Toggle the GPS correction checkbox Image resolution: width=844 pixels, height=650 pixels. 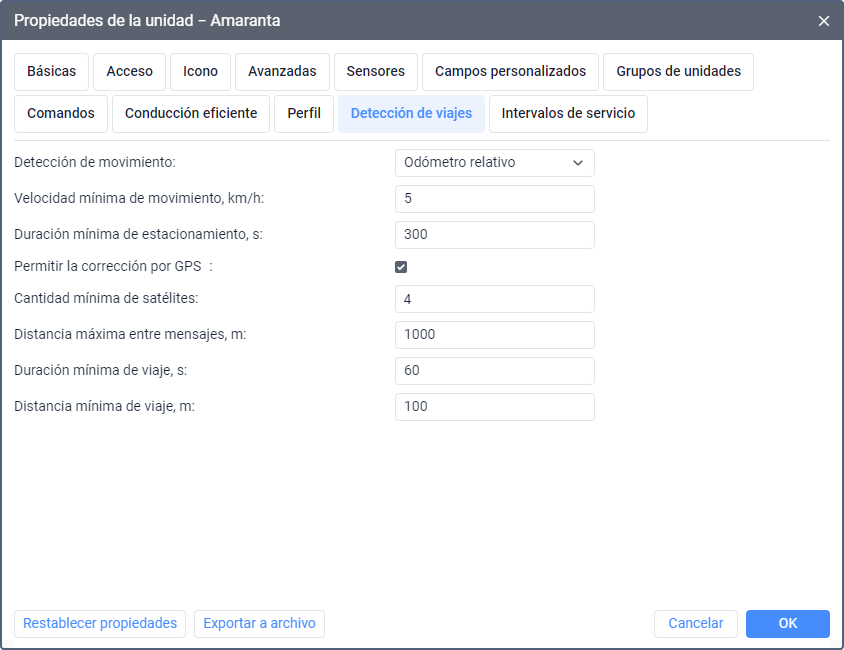tap(401, 267)
